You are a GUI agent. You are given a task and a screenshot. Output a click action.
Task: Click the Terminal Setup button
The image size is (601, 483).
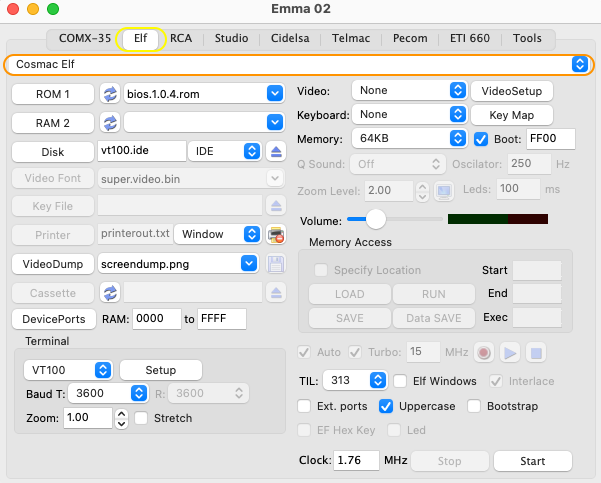(x=161, y=370)
